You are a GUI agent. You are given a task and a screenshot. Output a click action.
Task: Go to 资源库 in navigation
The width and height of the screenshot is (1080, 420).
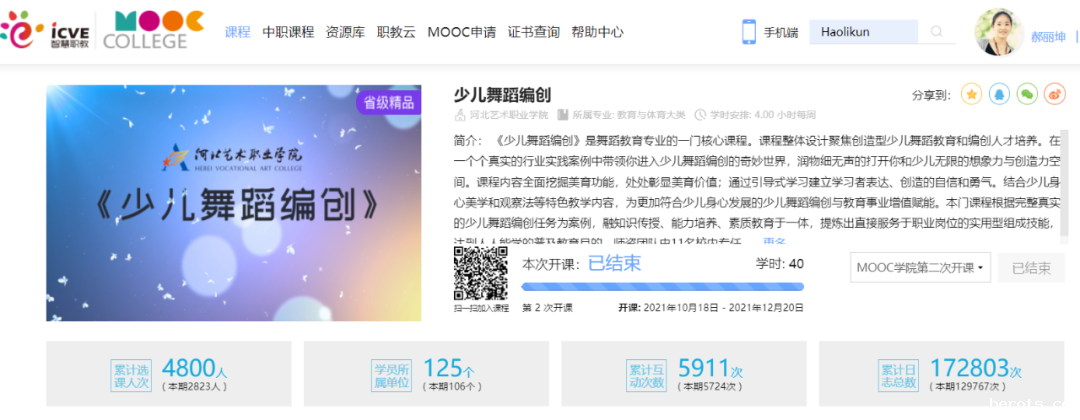click(345, 32)
